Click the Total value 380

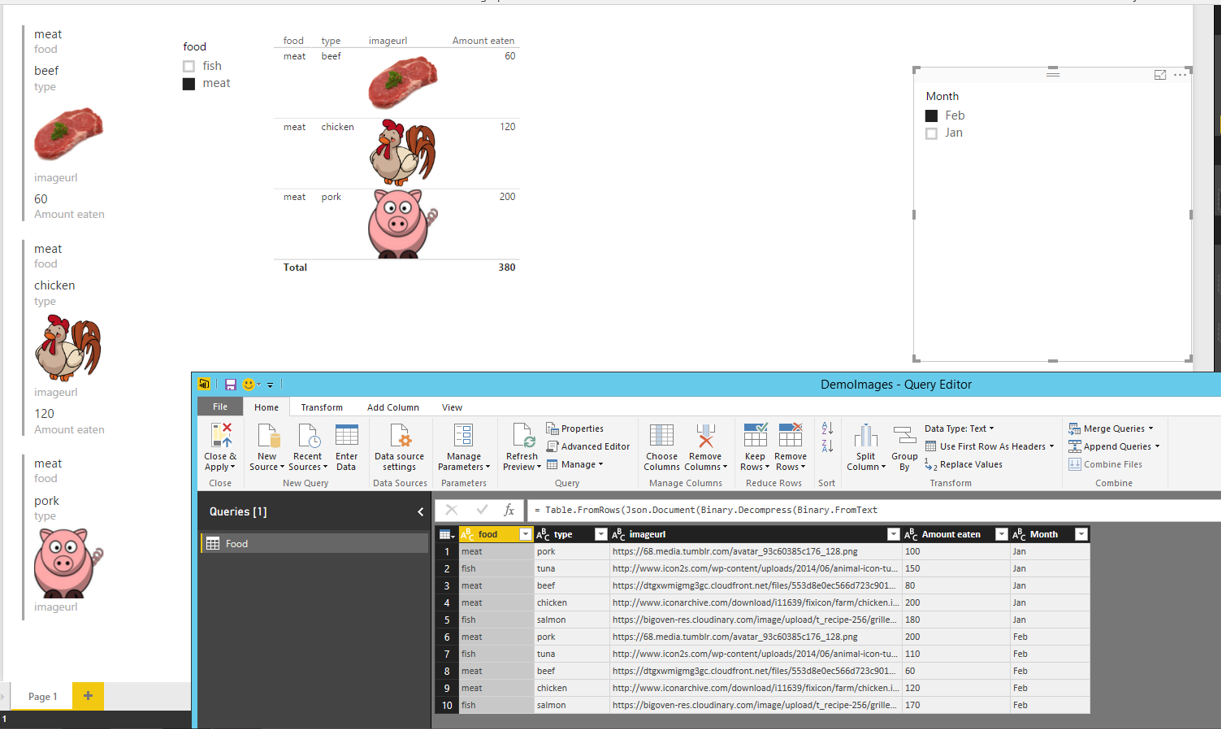507,268
